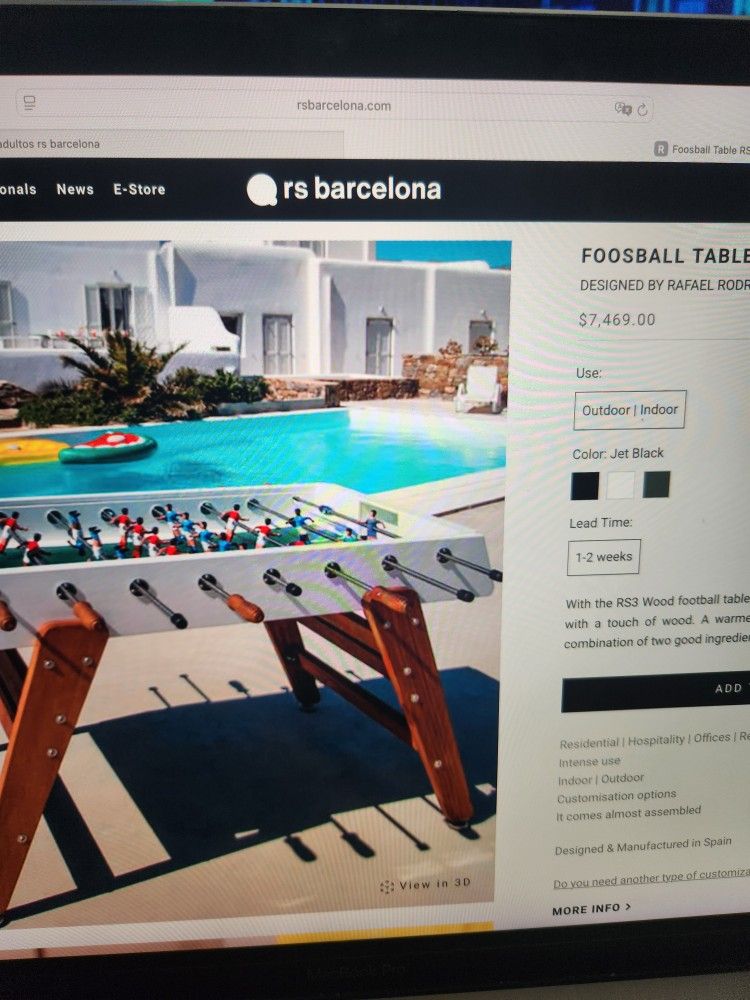This screenshot has height=1000, width=750.
Task: Click the View in 3D link
Action: pyautogui.click(x=425, y=885)
